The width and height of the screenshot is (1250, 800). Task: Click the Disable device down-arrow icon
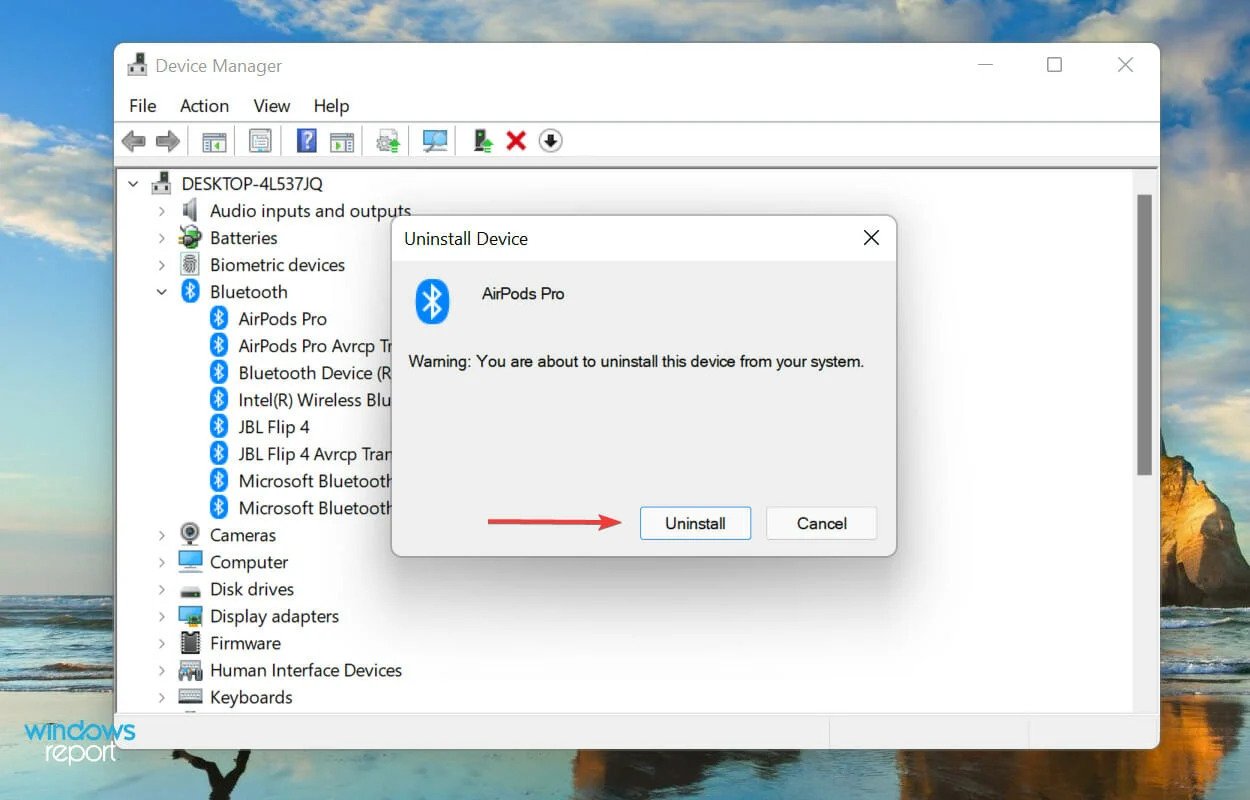(550, 141)
